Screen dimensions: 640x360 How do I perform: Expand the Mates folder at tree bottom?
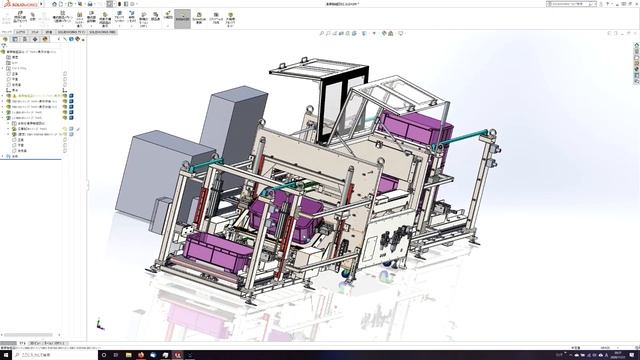[x=3, y=156]
